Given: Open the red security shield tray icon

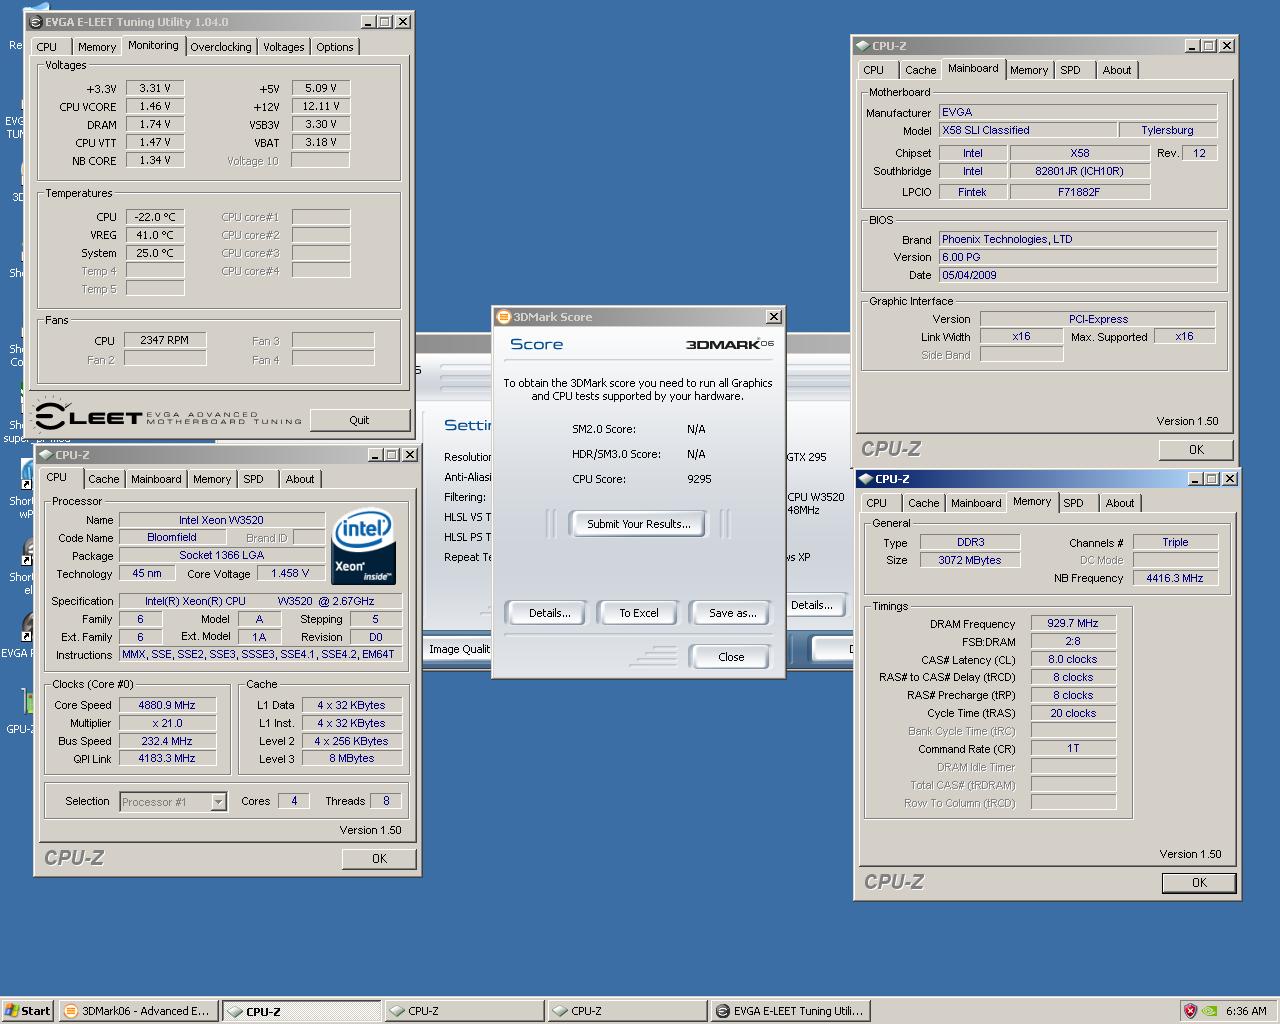Looking at the screenshot, I should [1189, 1011].
